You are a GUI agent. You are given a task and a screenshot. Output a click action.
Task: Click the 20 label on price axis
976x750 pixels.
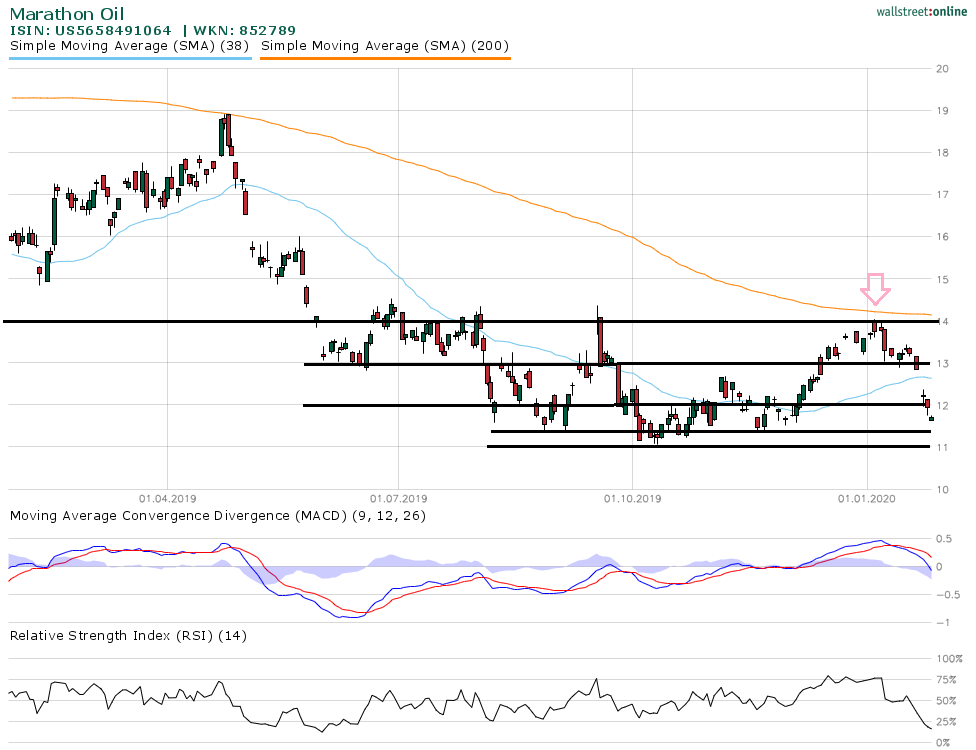click(x=942, y=69)
